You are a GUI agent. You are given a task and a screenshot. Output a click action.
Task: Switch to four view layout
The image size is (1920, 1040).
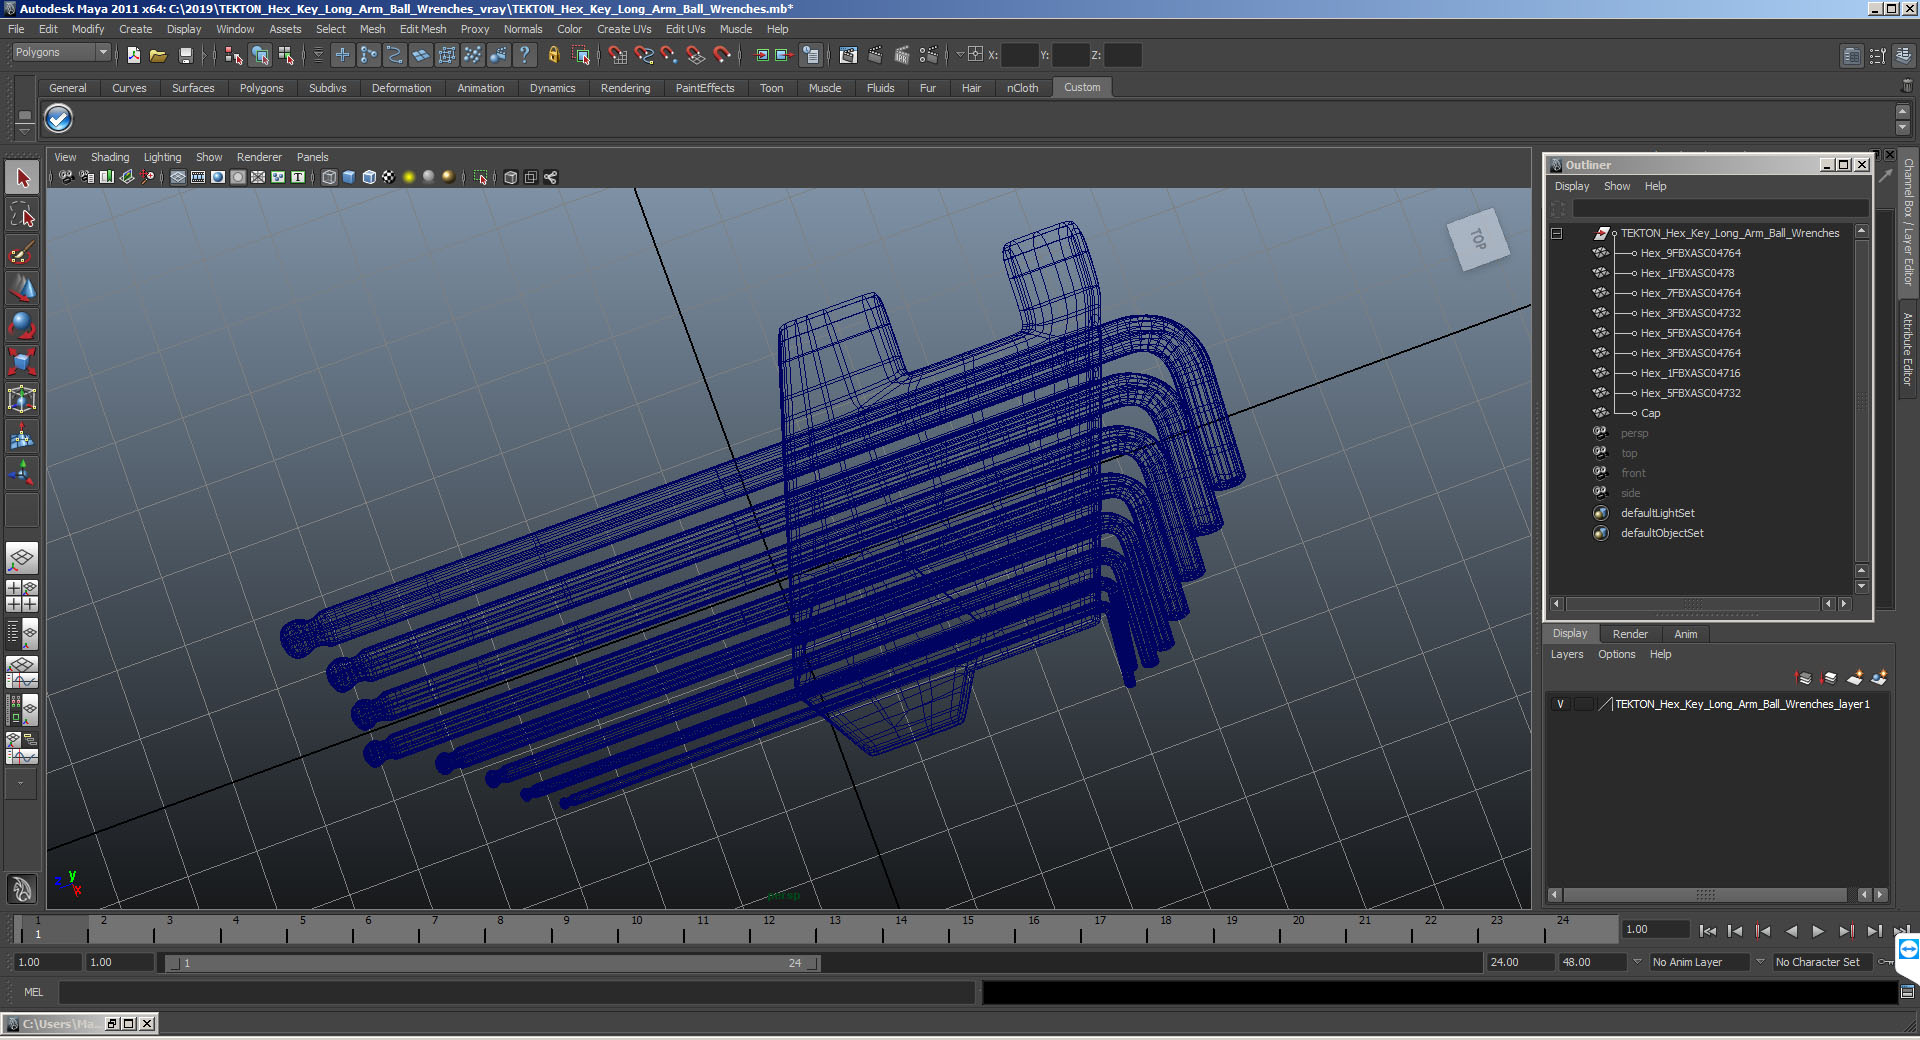tap(22, 596)
